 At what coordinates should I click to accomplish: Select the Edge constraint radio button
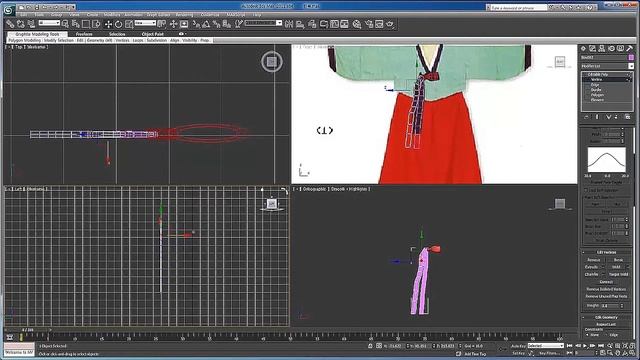(x=607, y=335)
